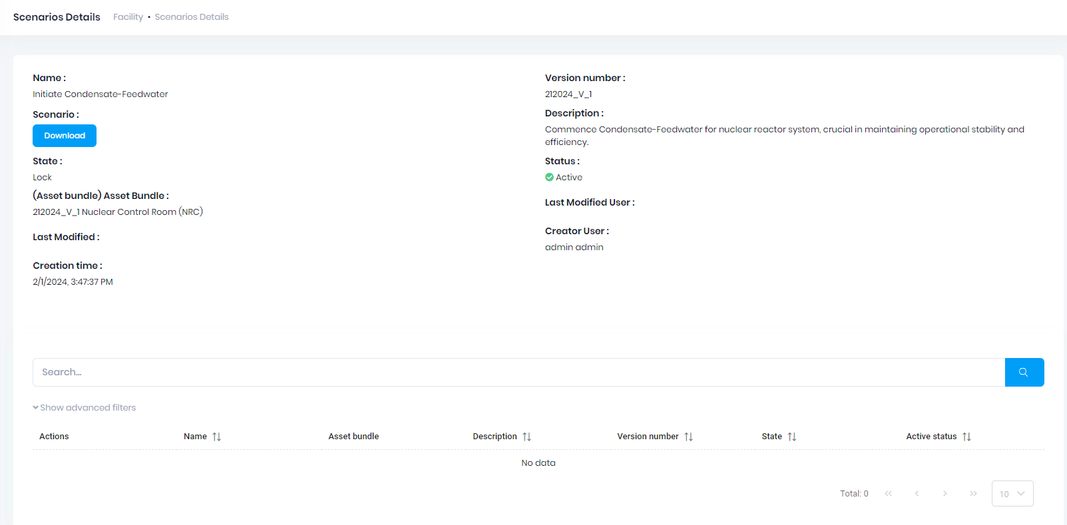This screenshot has width=1067, height=525.
Task: Jump to last page double-arrow
Action: [x=973, y=494]
